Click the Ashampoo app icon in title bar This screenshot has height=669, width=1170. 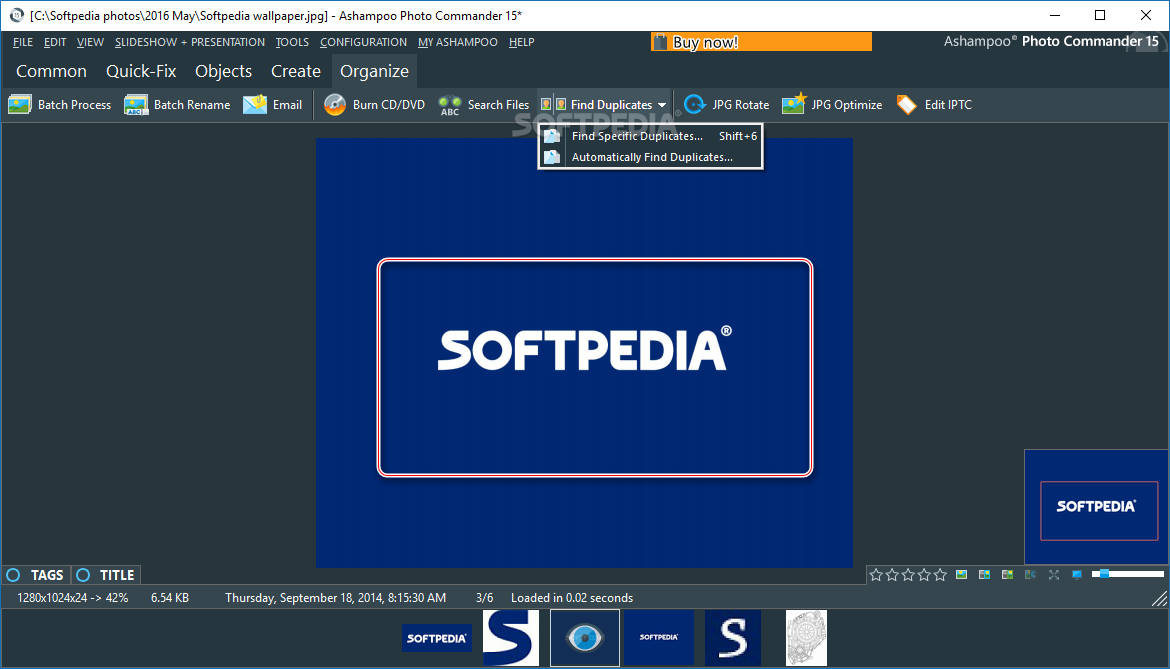click(16, 15)
